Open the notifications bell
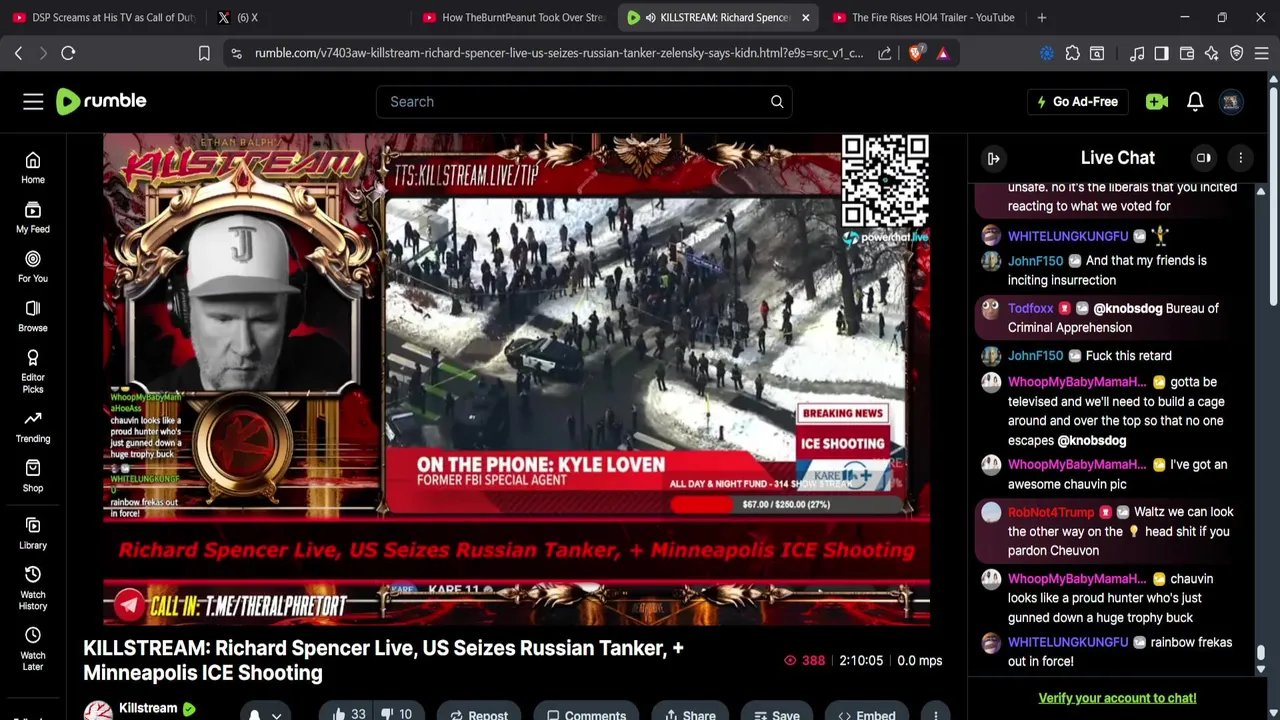Viewport: 1280px width, 720px height. (1195, 101)
